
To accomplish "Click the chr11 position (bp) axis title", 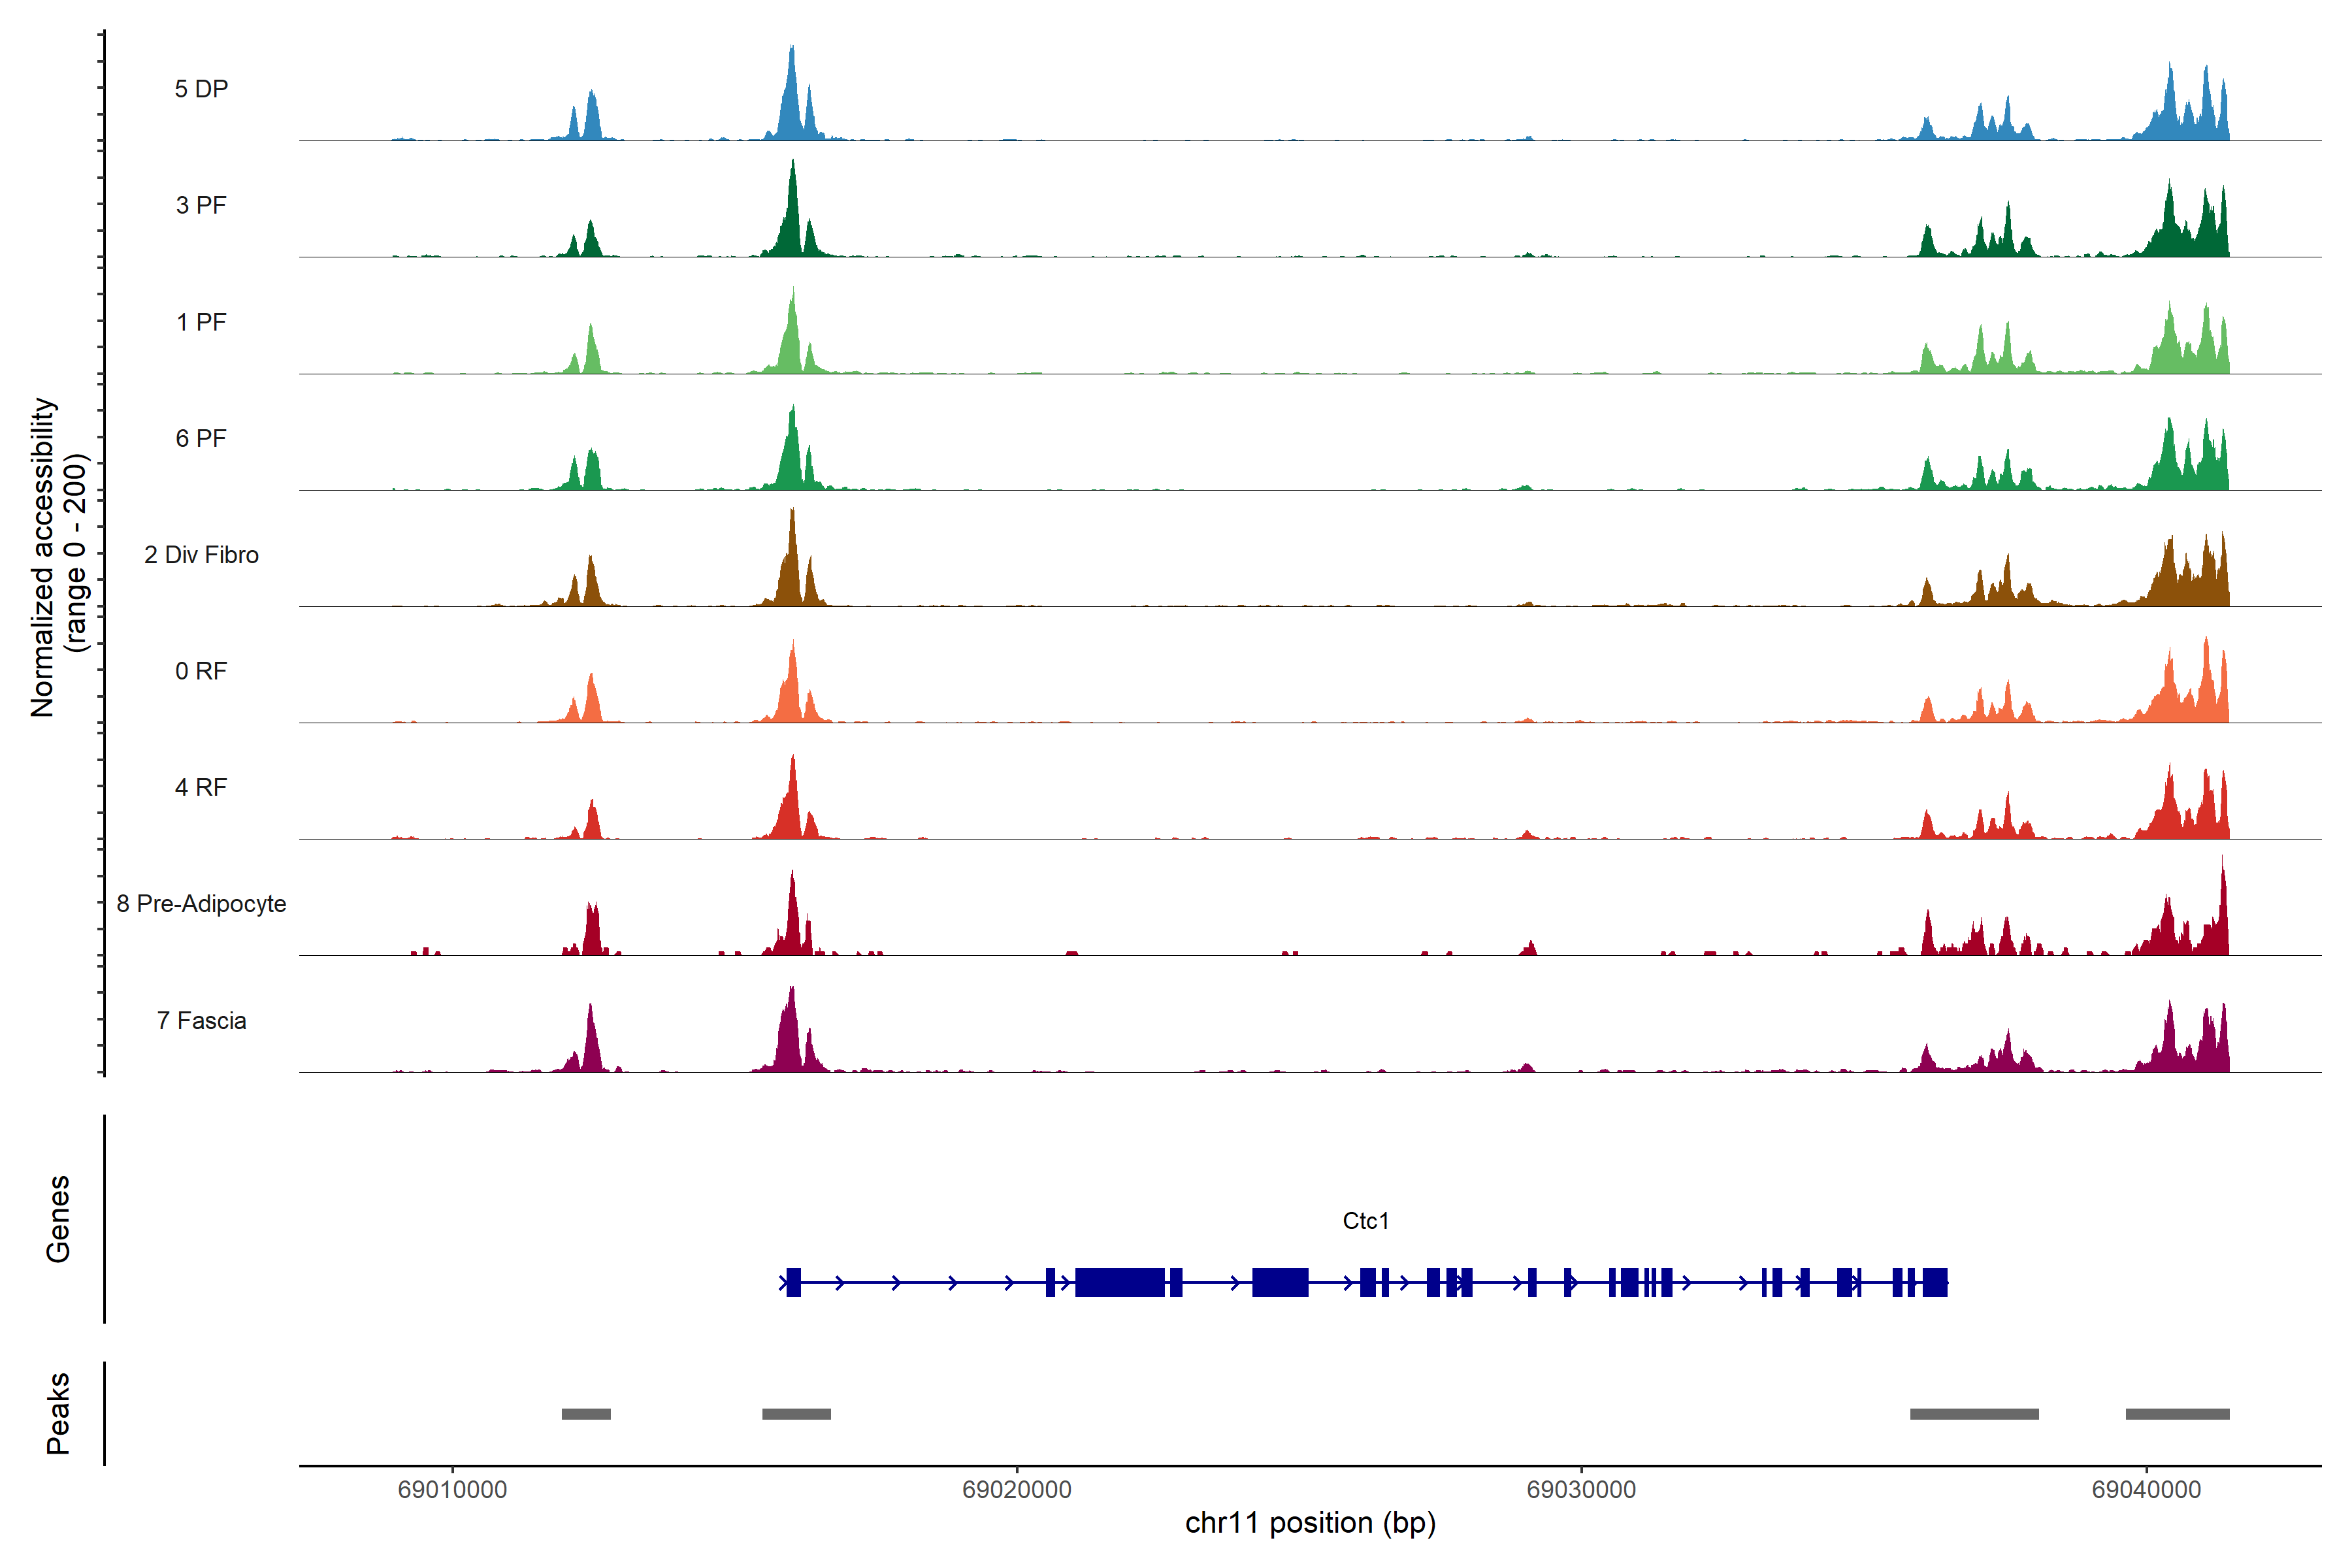I will click(1310, 1523).
